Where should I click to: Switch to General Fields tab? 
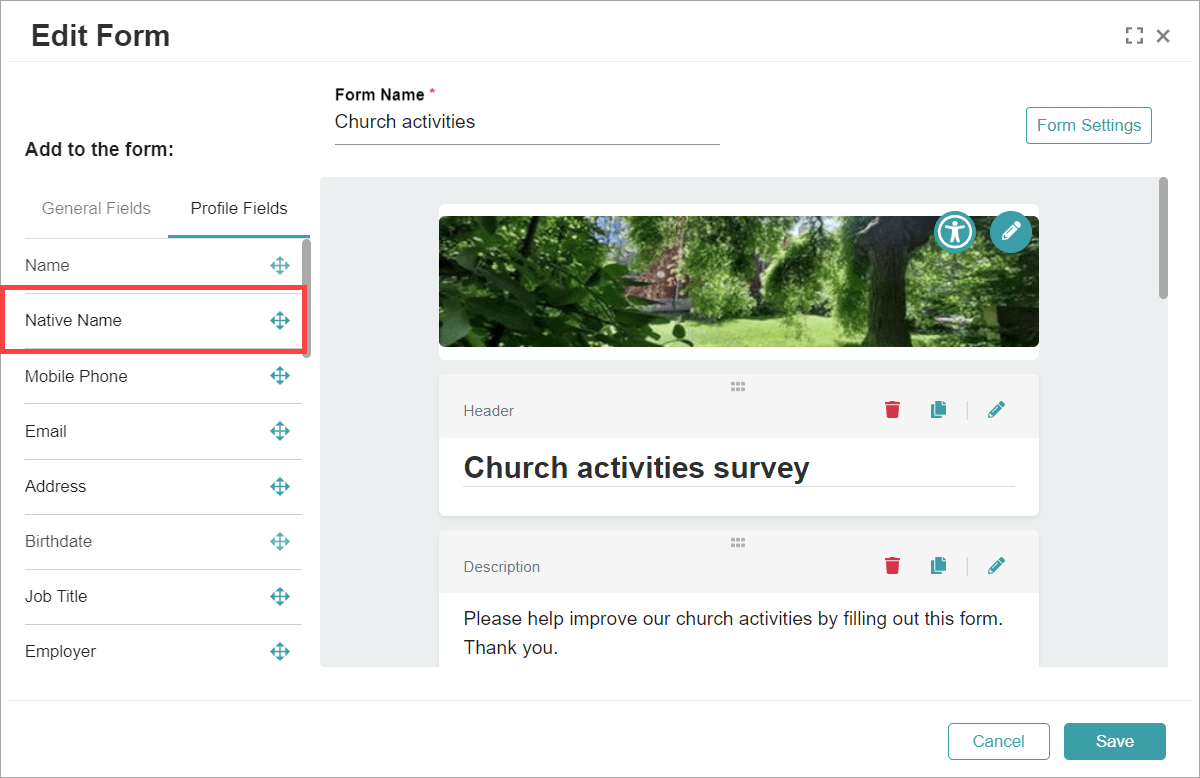coord(96,209)
